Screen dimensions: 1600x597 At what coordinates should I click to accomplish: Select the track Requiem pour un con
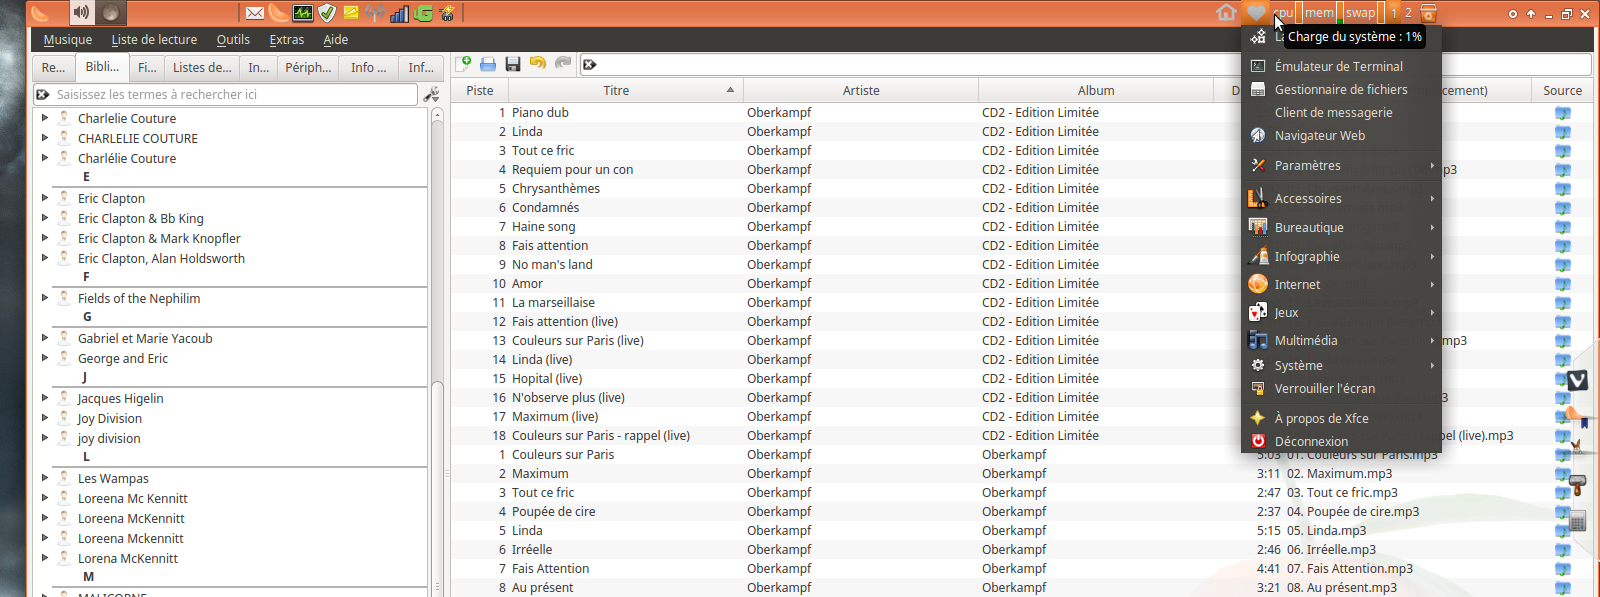(572, 170)
